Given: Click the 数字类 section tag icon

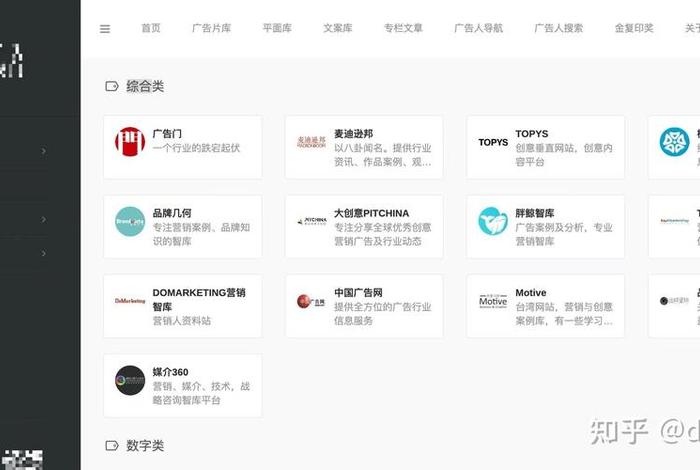Looking at the screenshot, I should point(112,445).
